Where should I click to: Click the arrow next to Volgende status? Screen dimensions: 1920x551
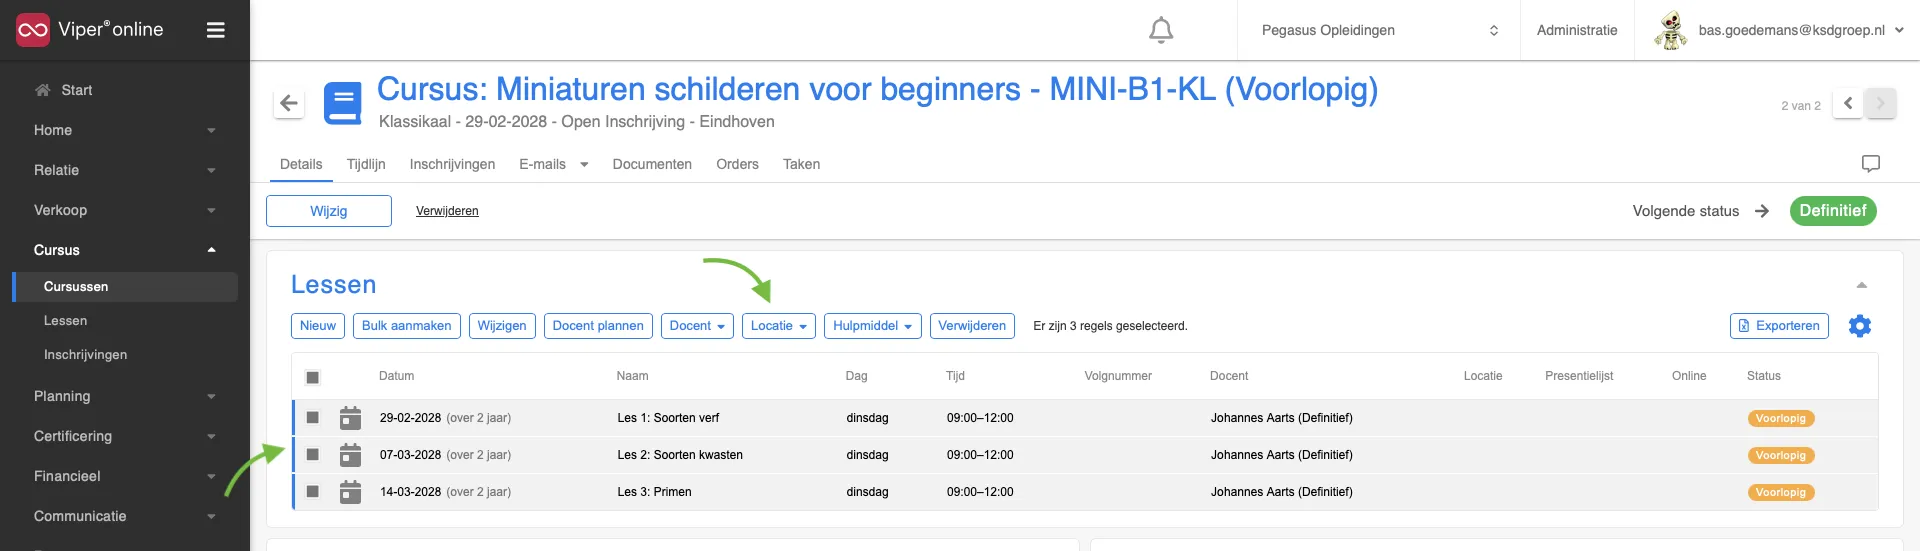[x=1762, y=211]
